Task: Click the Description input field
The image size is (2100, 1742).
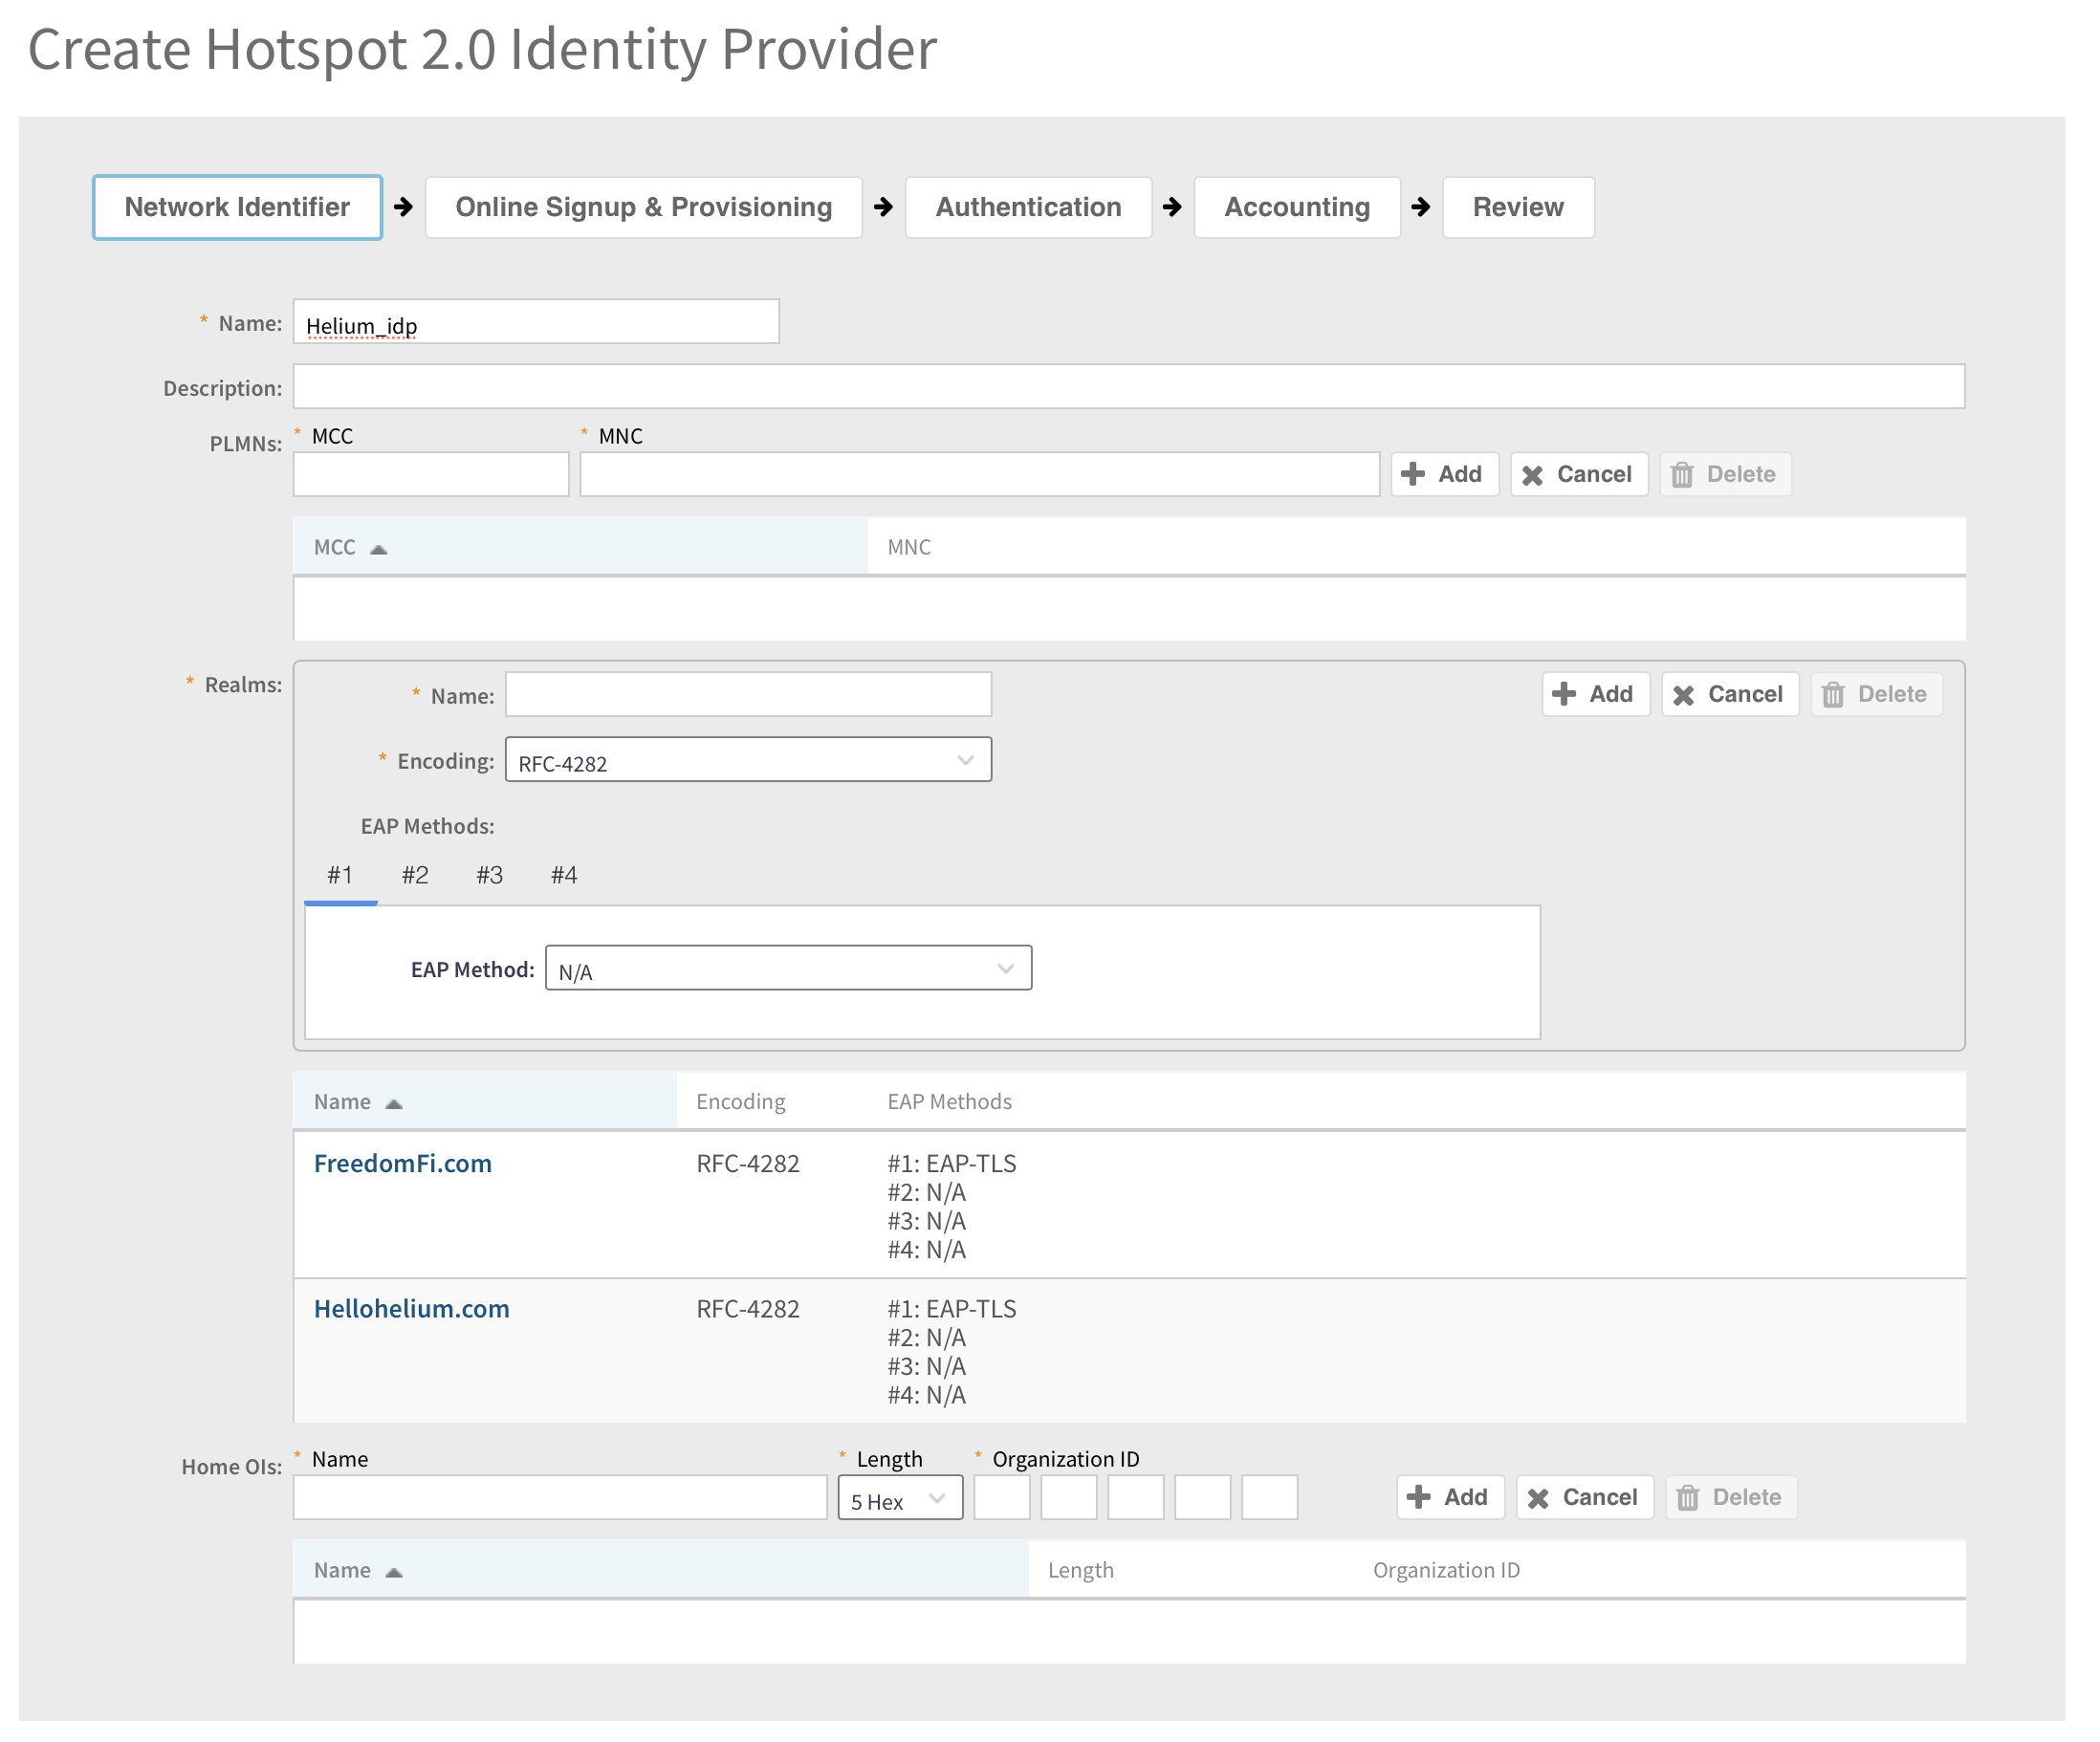Action: click(x=1128, y=387)
